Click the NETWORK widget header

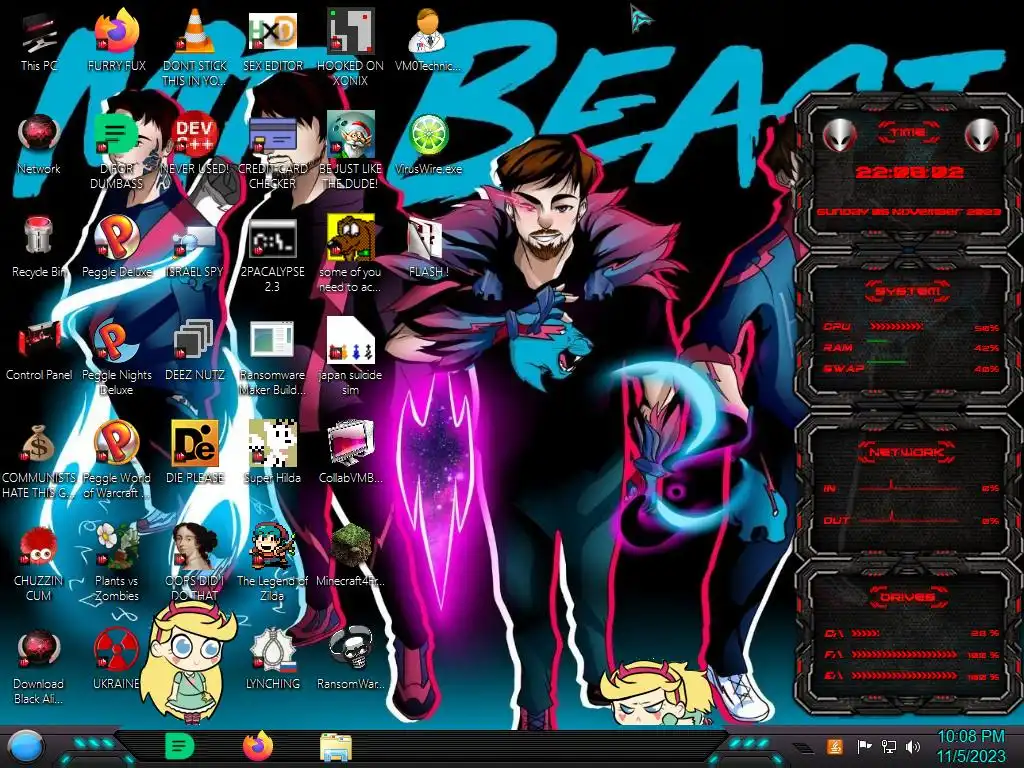908,452
